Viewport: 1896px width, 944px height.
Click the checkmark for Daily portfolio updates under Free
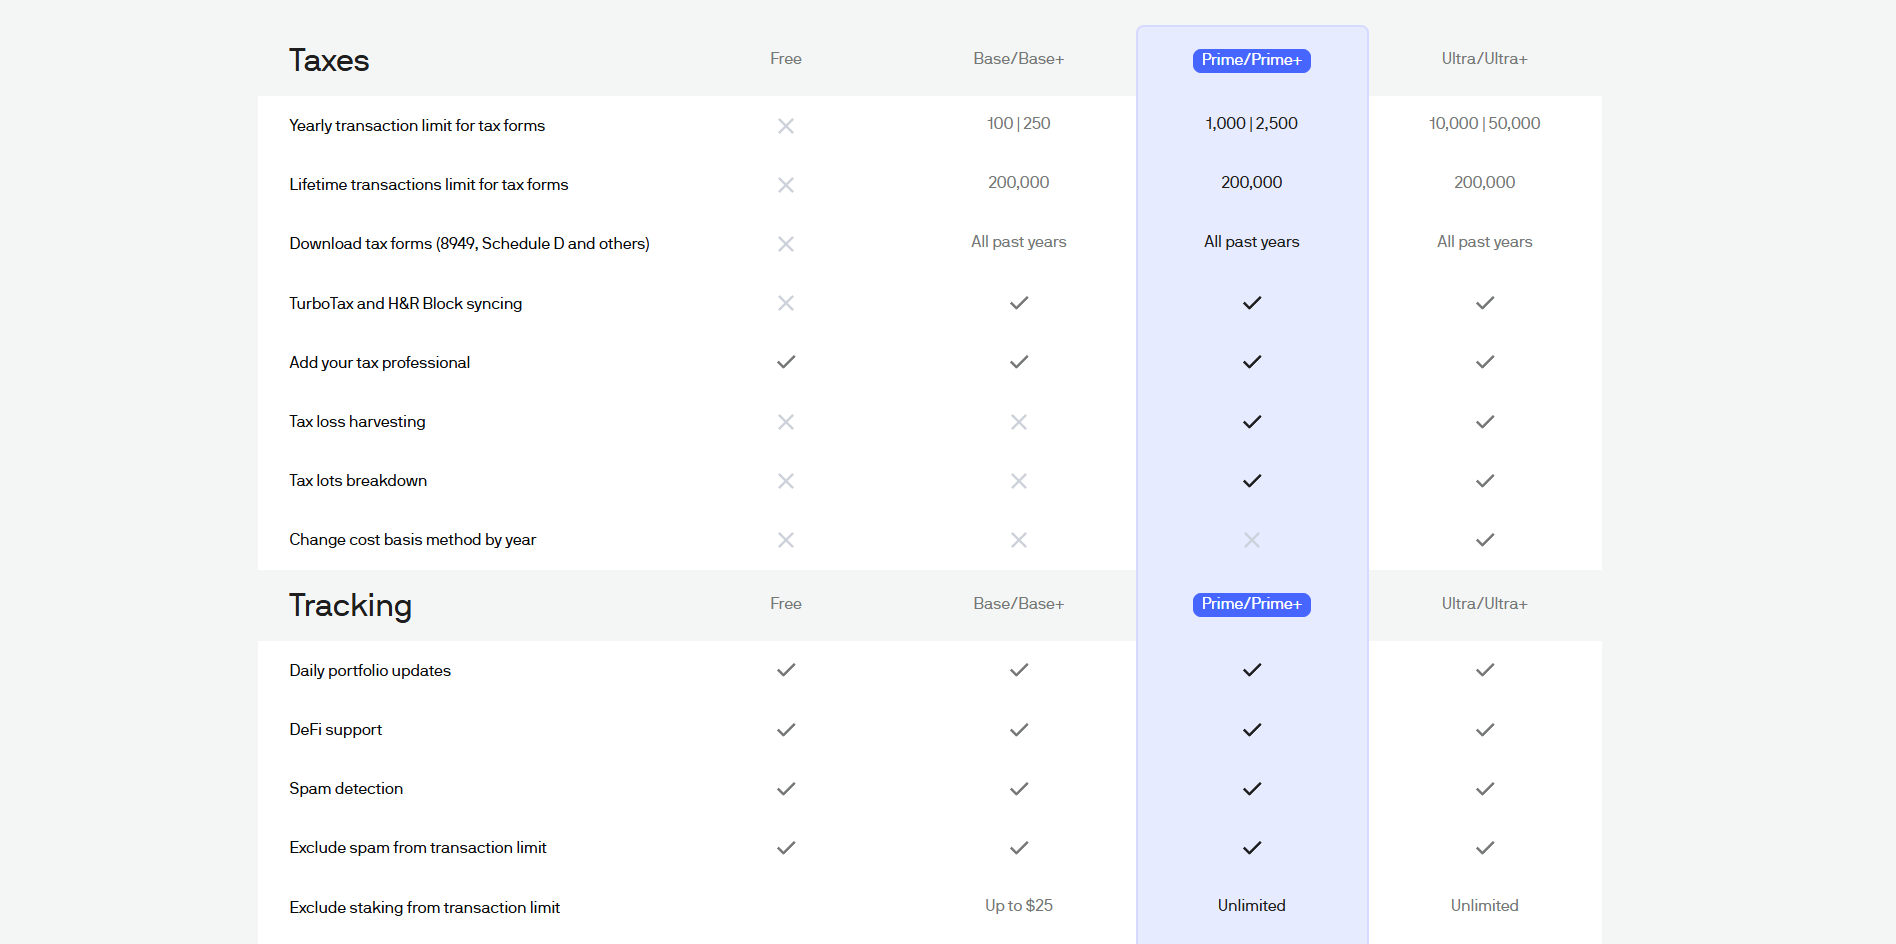(x=786, y=670)
